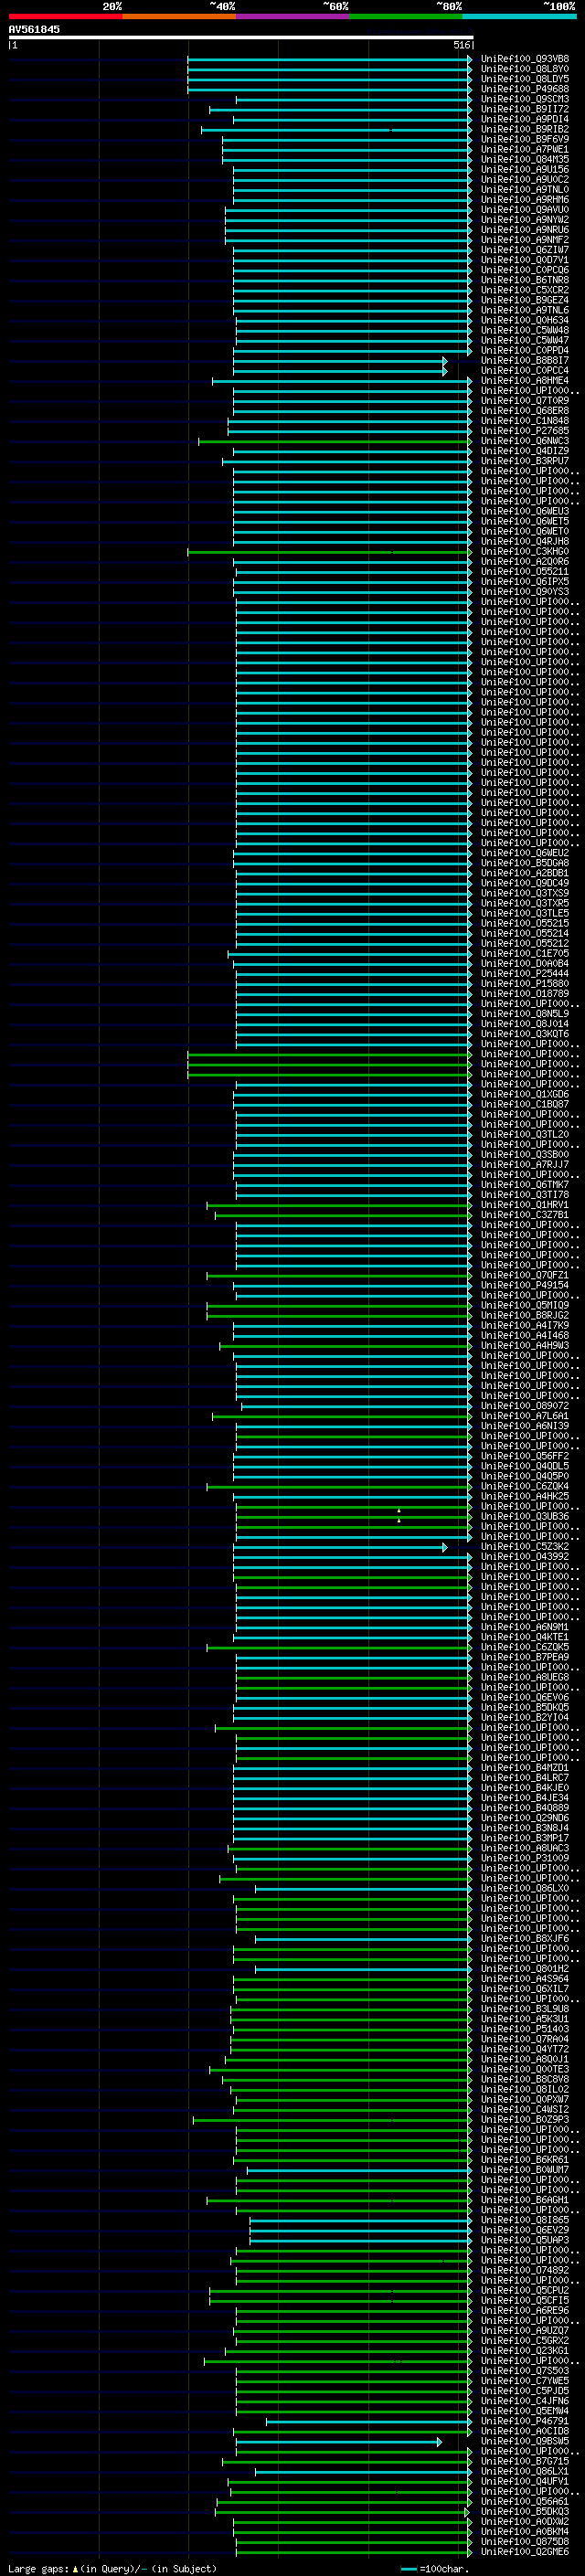585x2576 pixels.
Task: Click the UniRef100_B6KR61 label
Action: [x=525, y=2160]
